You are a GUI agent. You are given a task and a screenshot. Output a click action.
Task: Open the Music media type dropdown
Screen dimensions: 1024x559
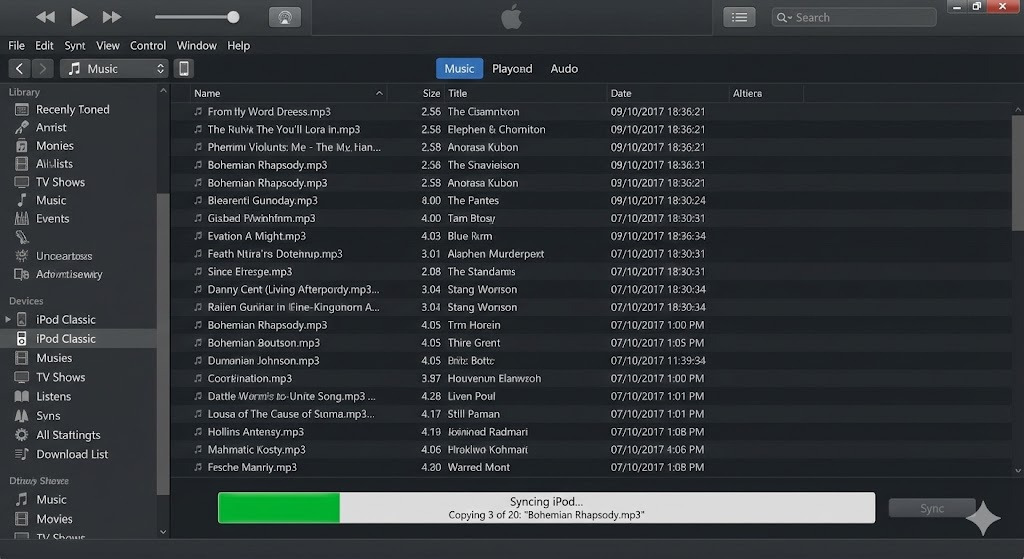114,69
